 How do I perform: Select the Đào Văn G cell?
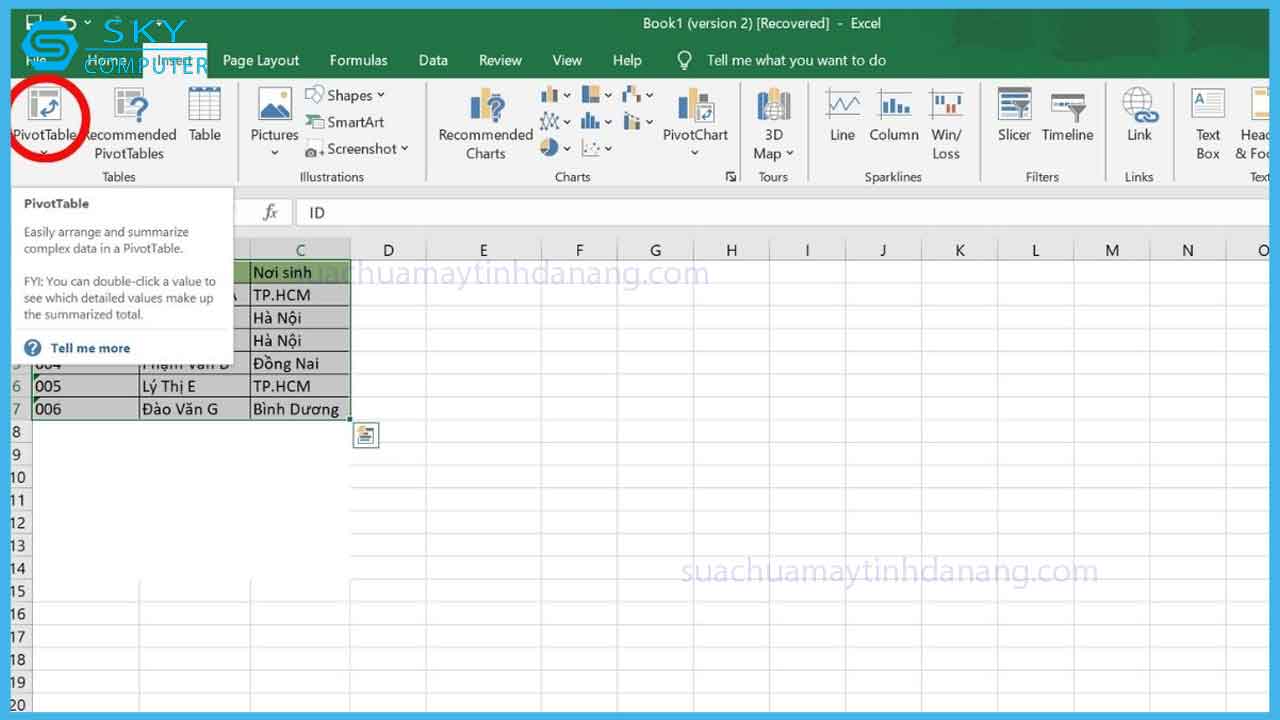(194, 408)
